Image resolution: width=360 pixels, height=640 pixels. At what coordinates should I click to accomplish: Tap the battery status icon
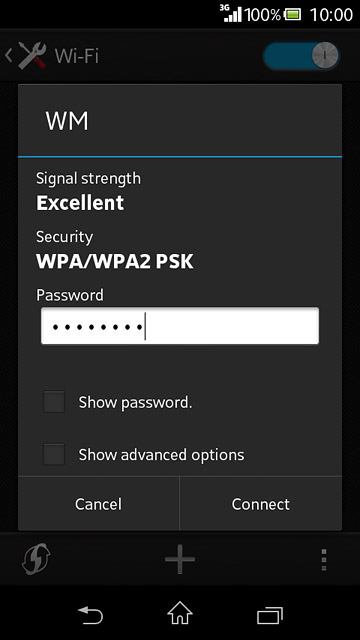293,15
